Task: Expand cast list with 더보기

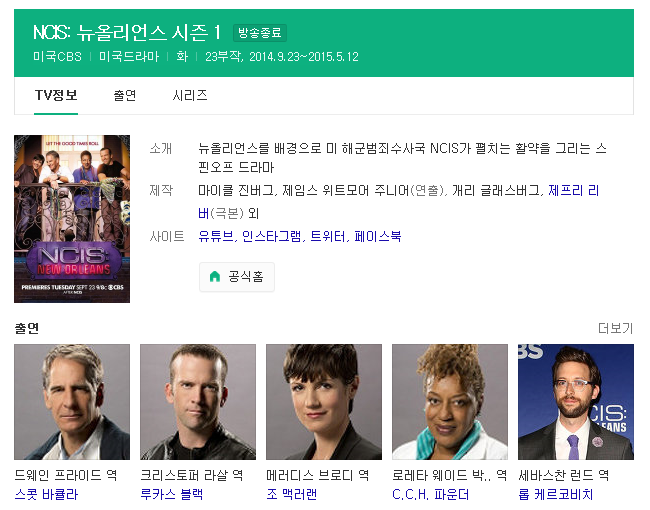Action: click(615, 328)
